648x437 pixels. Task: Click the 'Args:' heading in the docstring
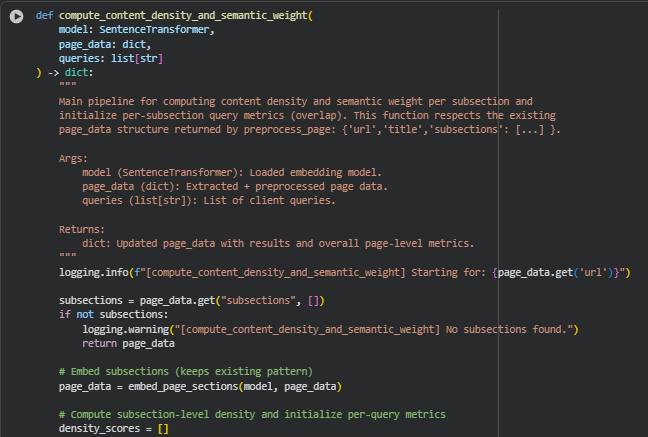73,158
